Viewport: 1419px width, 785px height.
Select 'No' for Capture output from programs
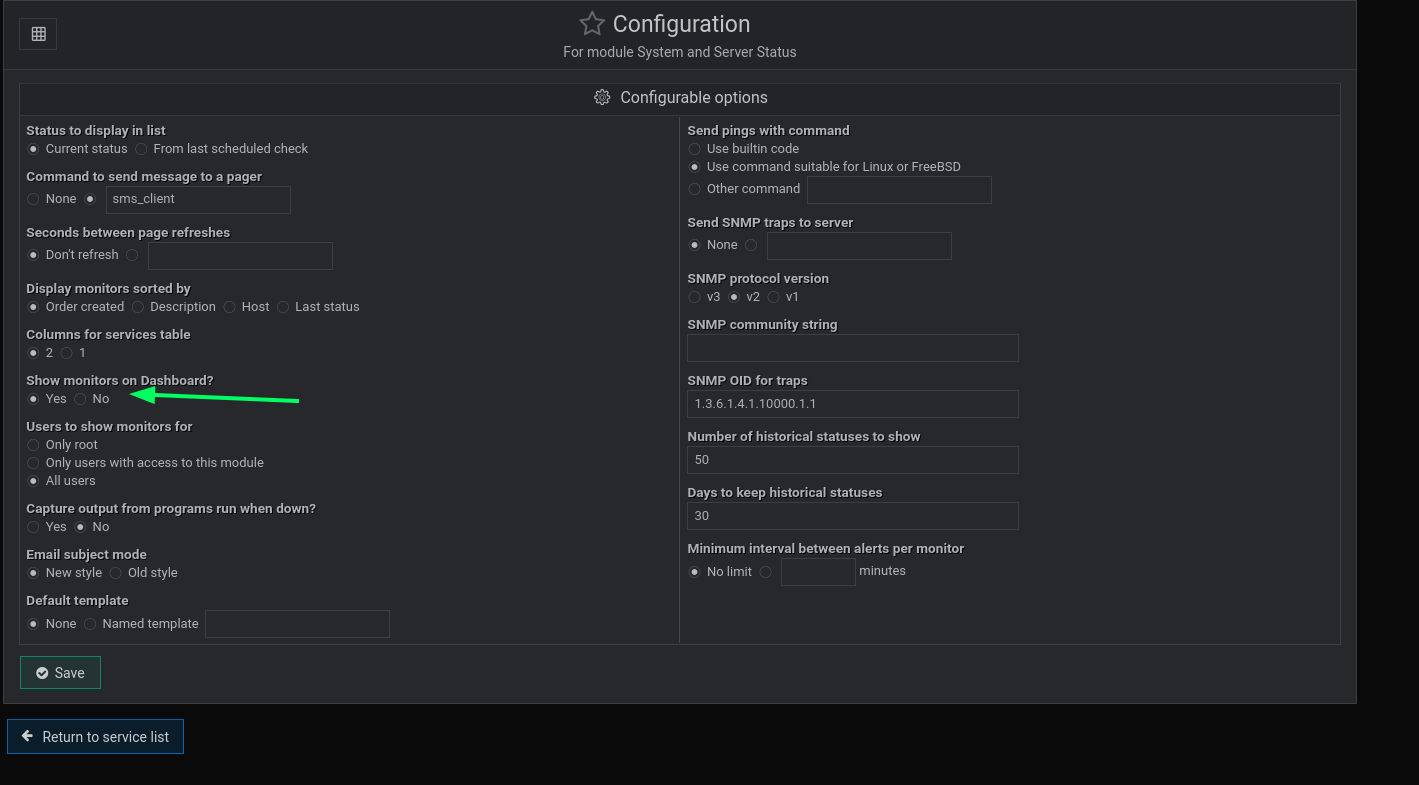pyautogui.click(x=80, y=527)
